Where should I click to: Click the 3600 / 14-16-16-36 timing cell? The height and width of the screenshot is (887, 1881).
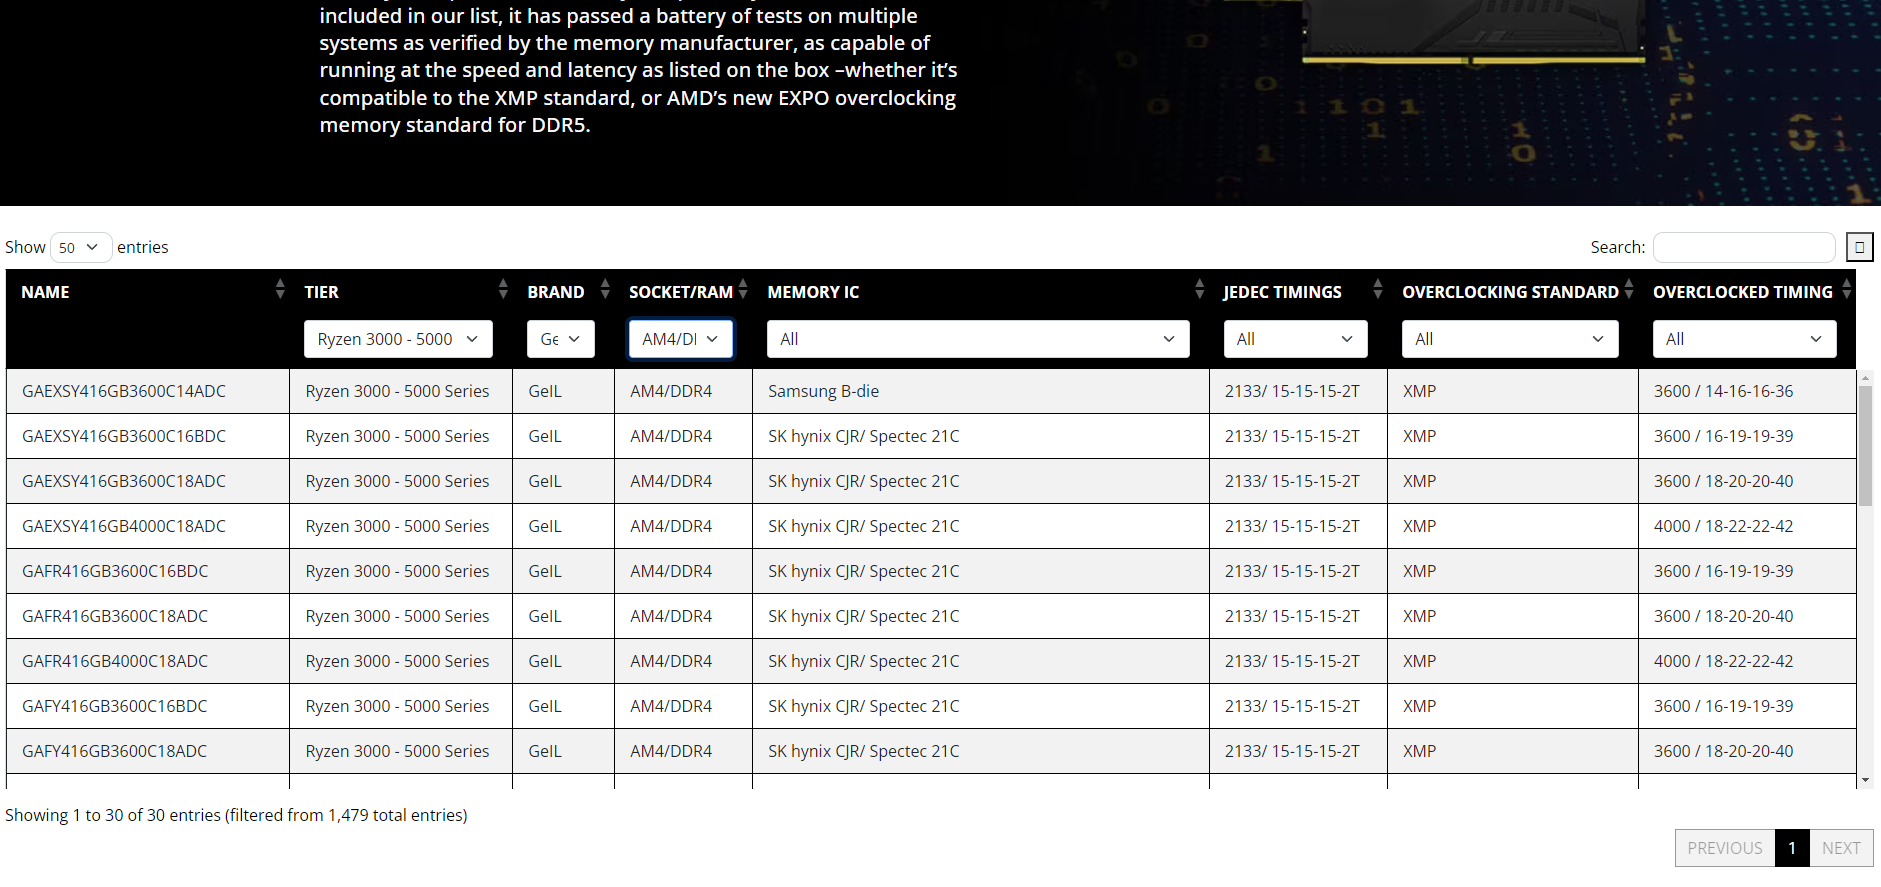point(1747,391)
